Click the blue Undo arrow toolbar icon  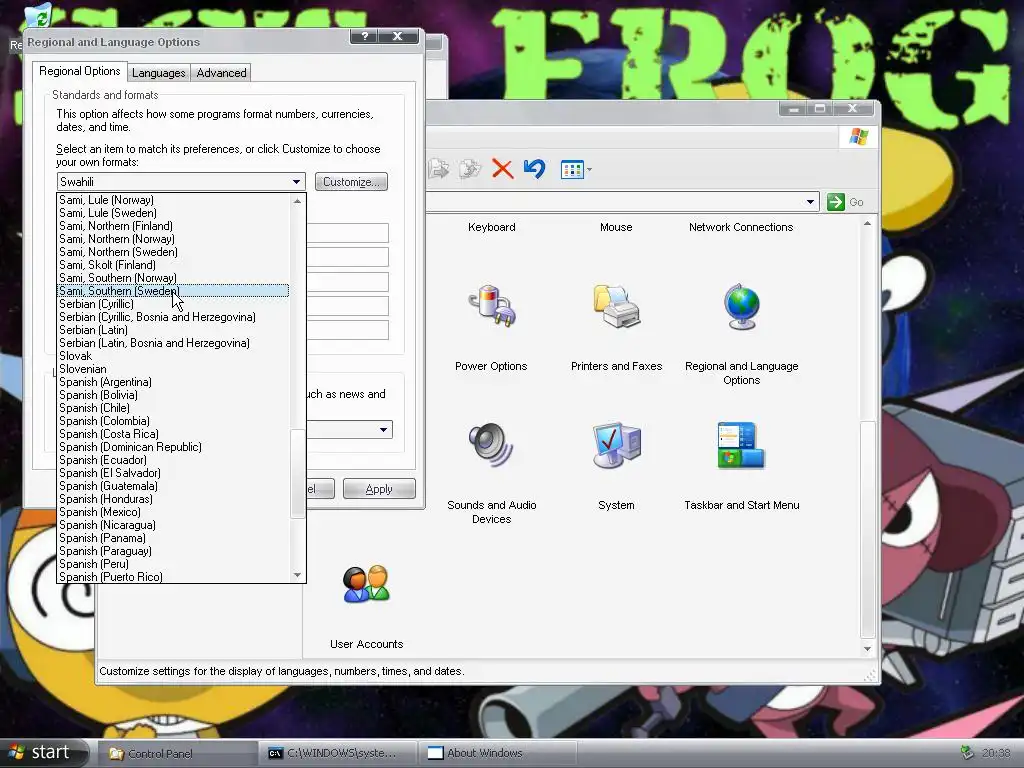point(534,169)
